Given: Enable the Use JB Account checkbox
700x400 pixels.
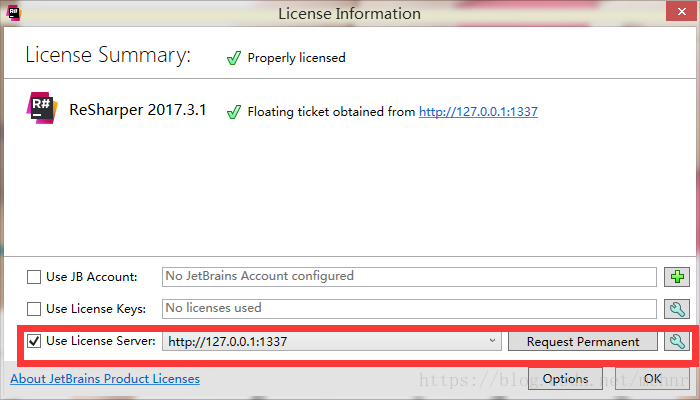Looking at the screenshot, I should pyautogui.click(x=34, y=277).
